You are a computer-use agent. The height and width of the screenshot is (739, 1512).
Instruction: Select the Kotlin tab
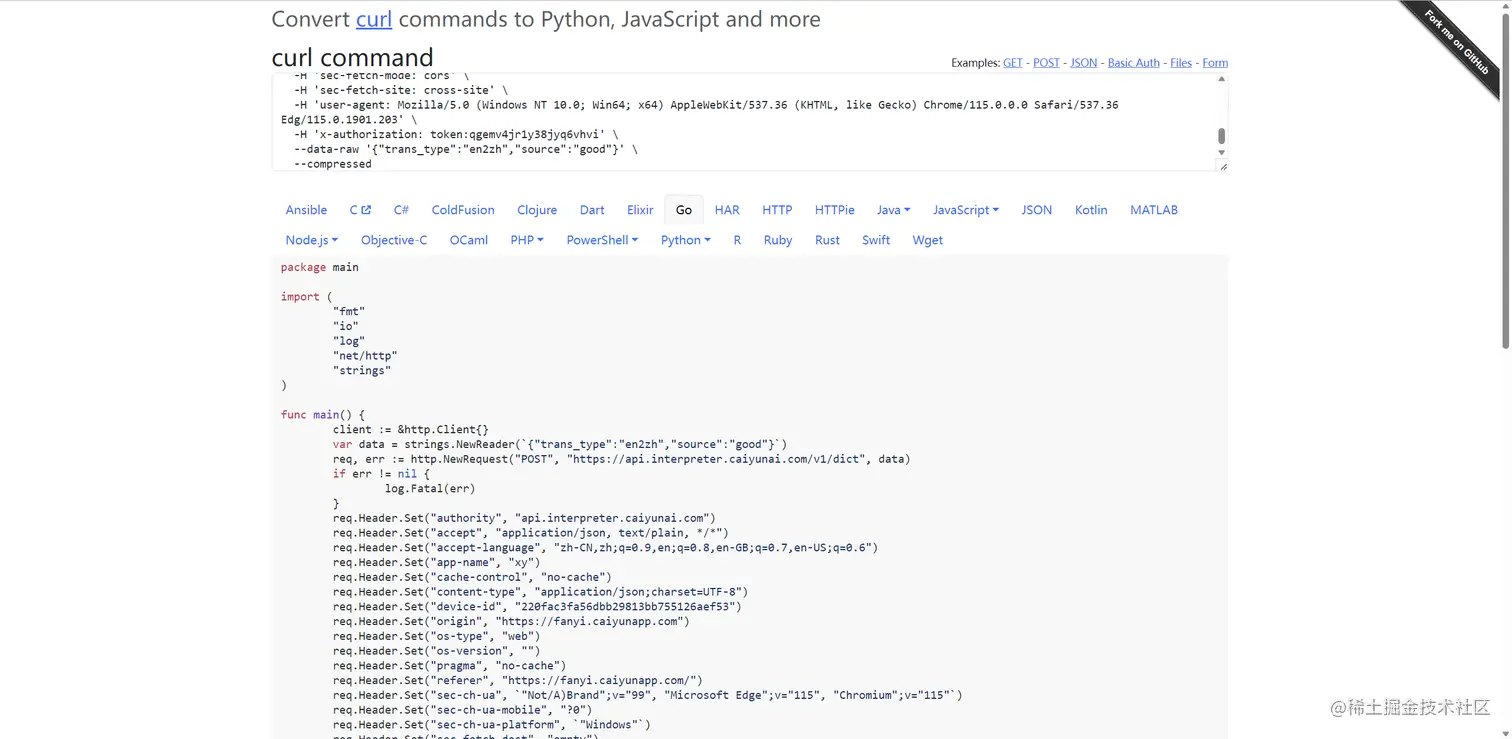[1091, 210]
